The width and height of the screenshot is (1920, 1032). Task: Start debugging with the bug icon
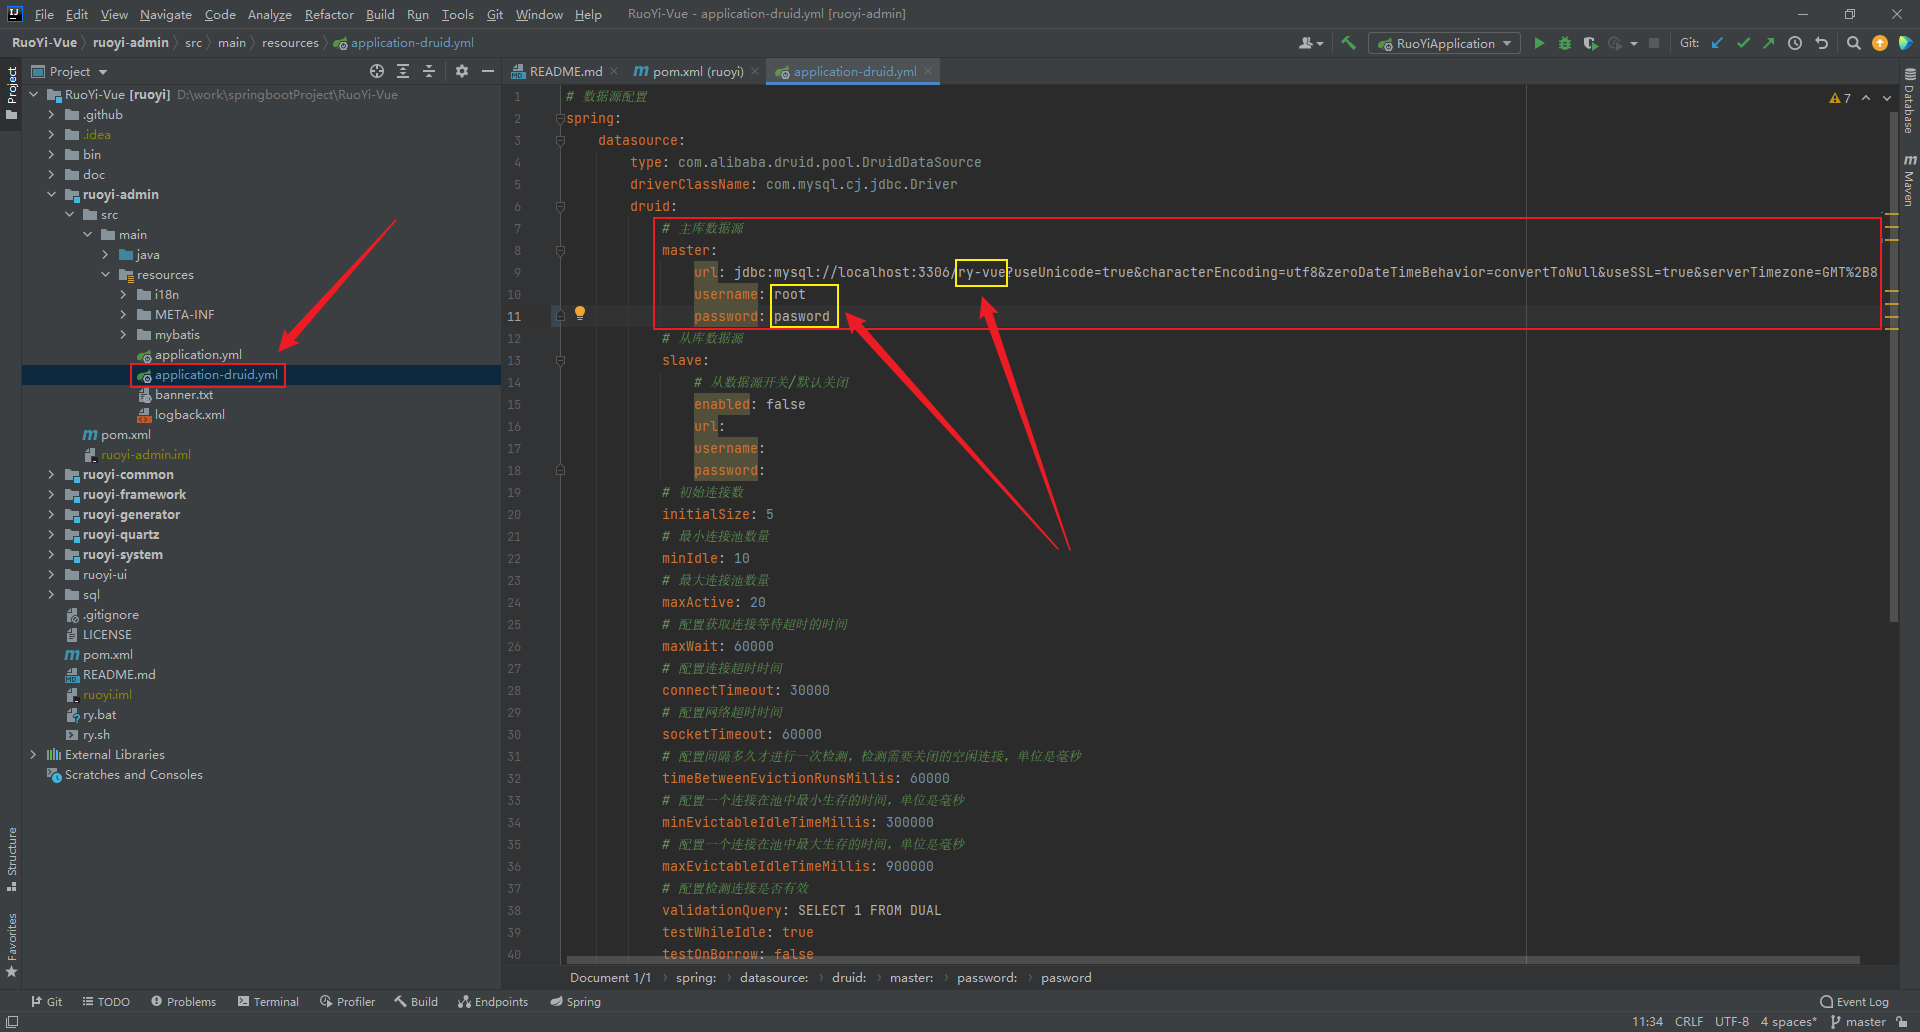click(x=1565, y=43)
